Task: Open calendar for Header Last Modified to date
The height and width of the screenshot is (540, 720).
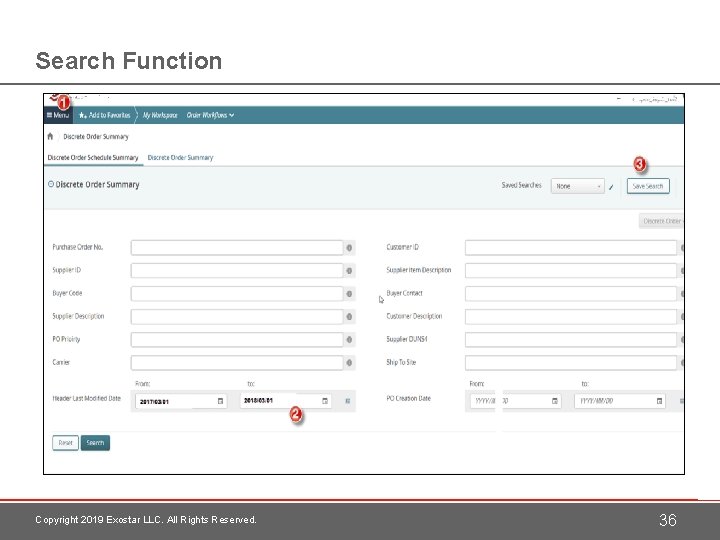Action: [x=325, y=401]
